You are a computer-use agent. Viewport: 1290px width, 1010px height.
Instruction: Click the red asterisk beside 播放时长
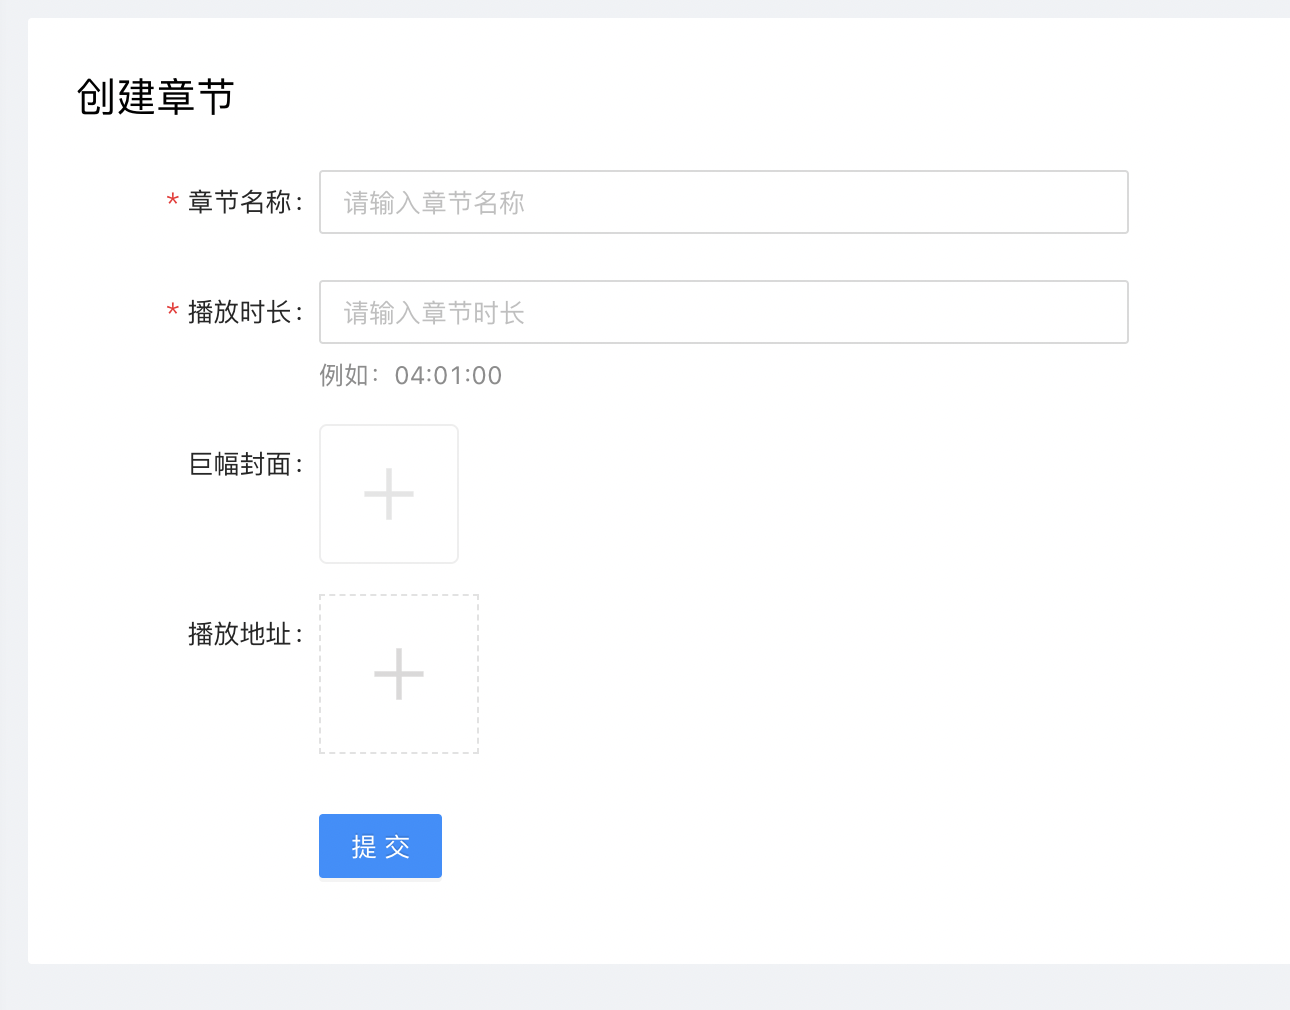(x=172, y=311)
